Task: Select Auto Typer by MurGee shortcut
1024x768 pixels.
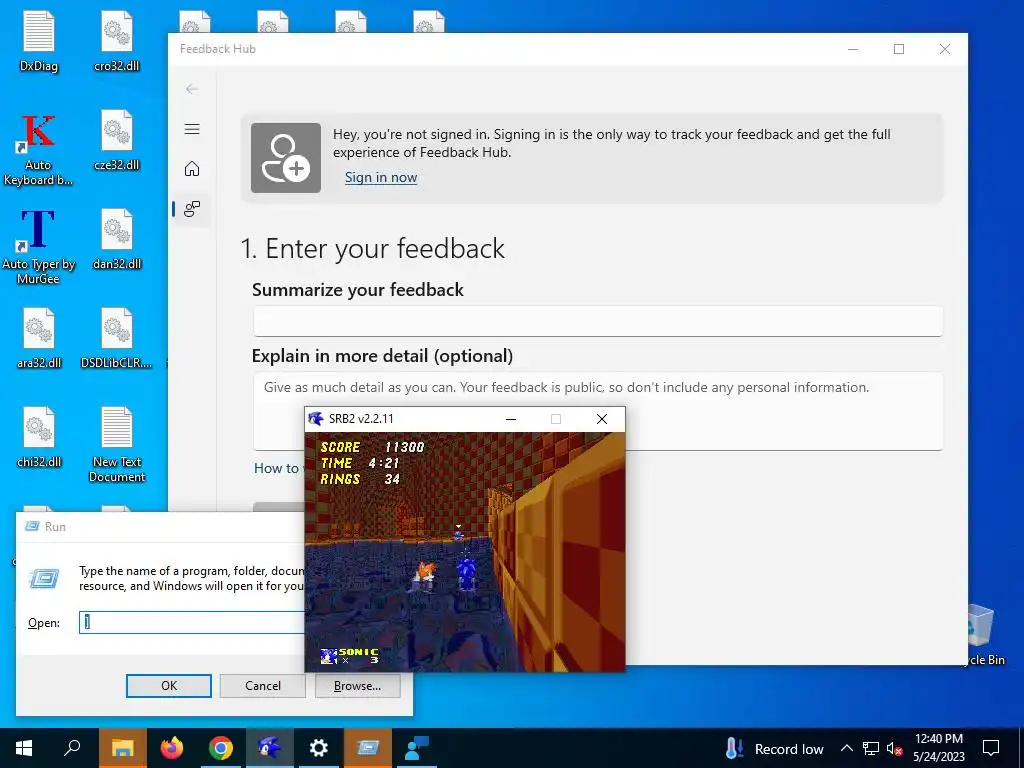Action: [38, 247]
